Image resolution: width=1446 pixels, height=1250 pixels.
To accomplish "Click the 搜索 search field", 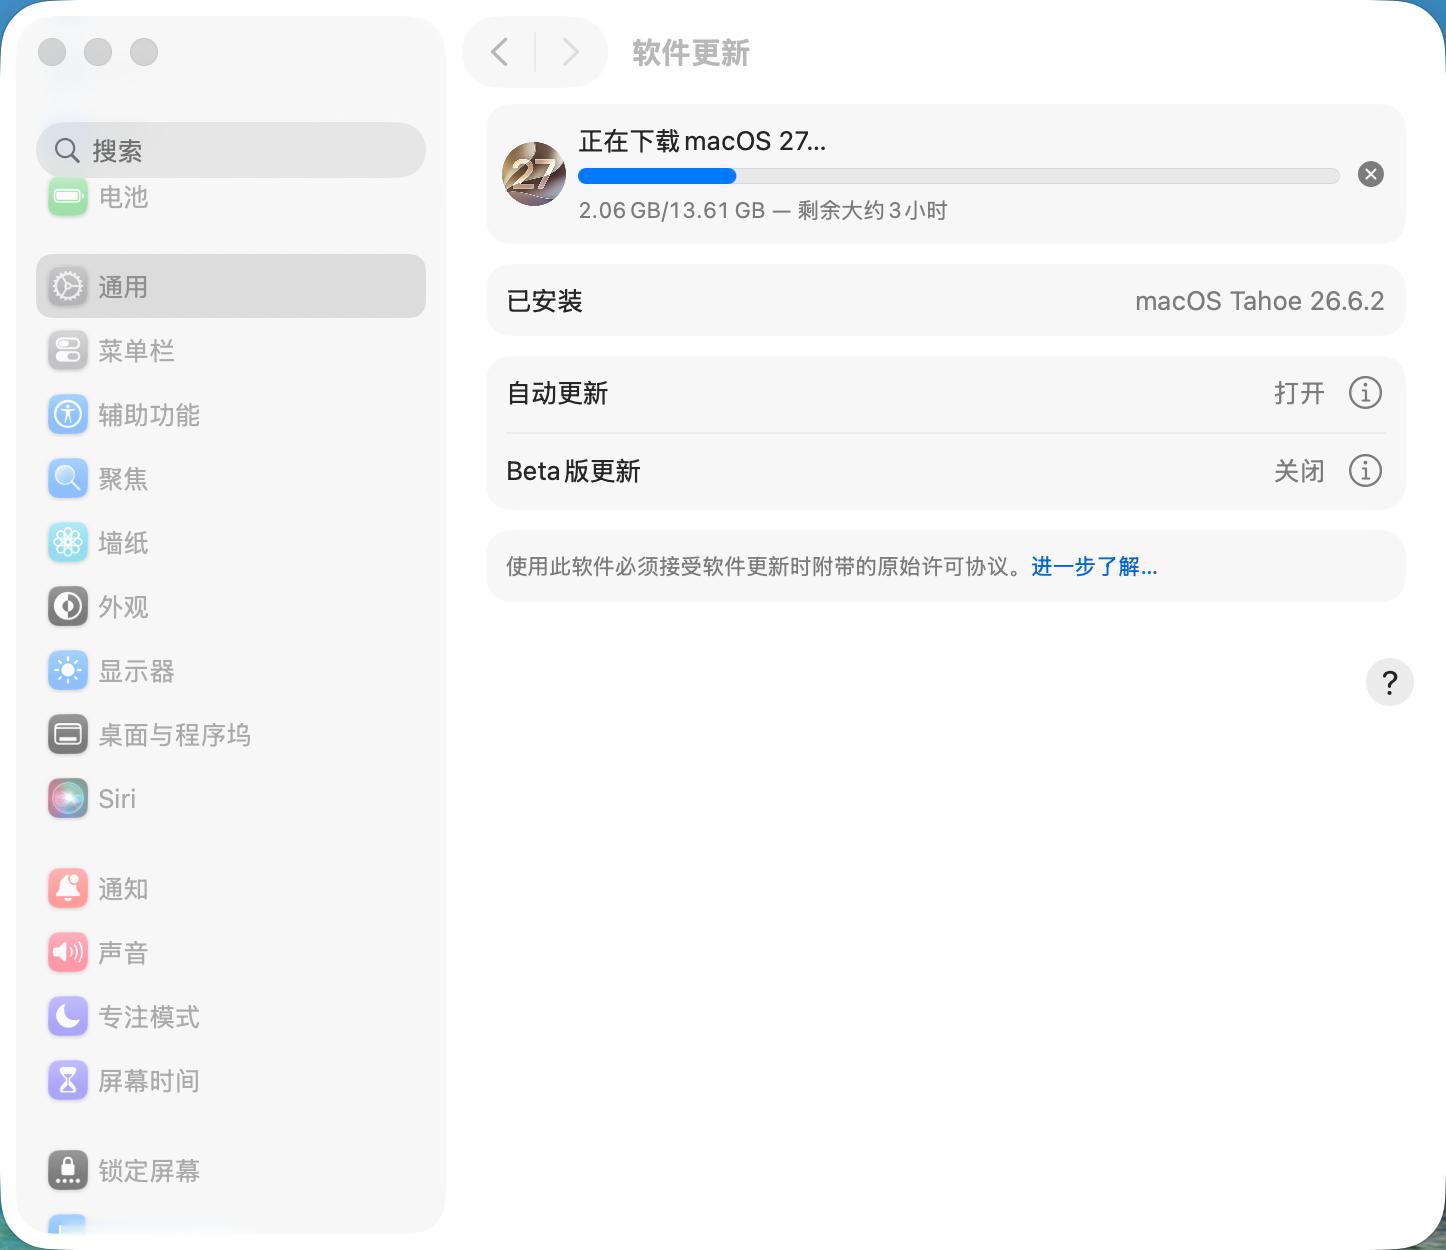I will (231, 150).
